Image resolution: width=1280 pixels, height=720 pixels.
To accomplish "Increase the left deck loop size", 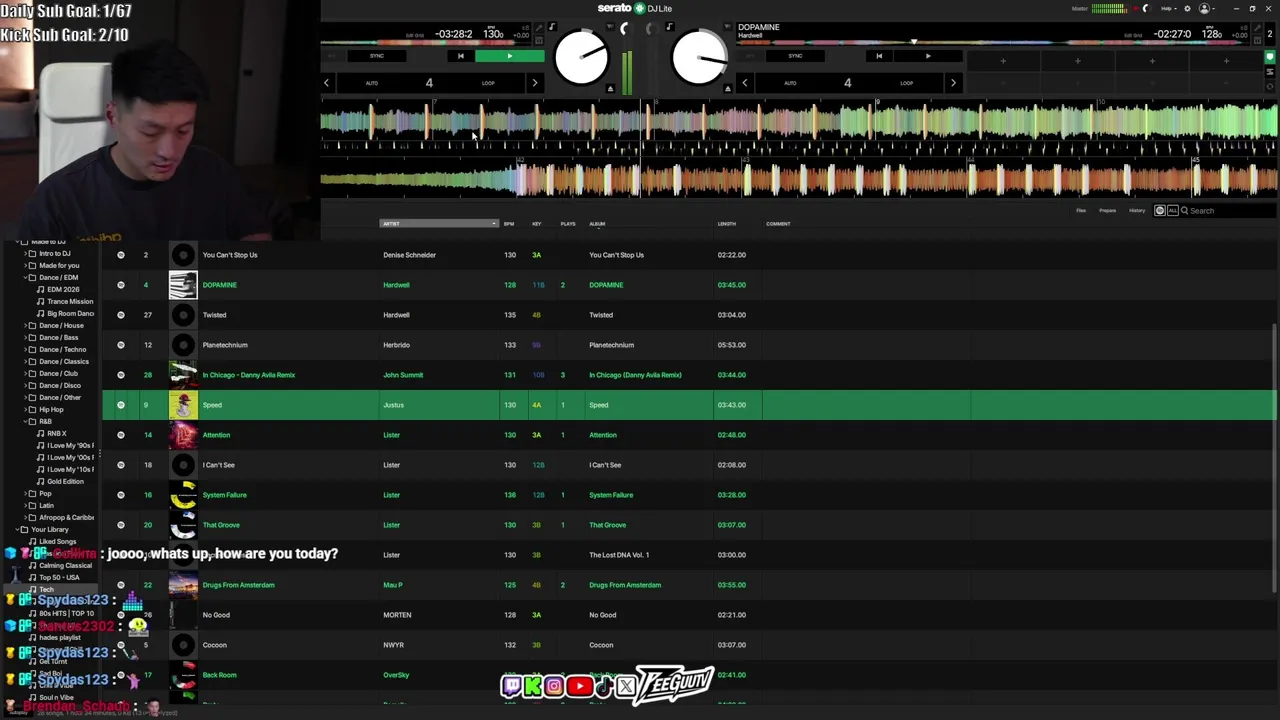I will click(535, 83).
